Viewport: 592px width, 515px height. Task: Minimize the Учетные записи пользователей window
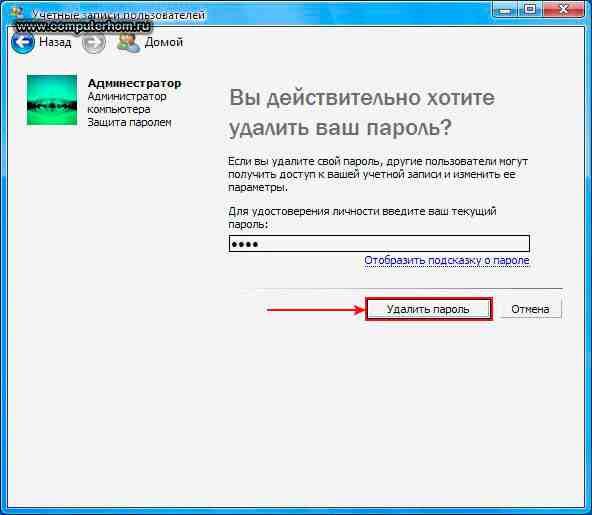point(505,10)
